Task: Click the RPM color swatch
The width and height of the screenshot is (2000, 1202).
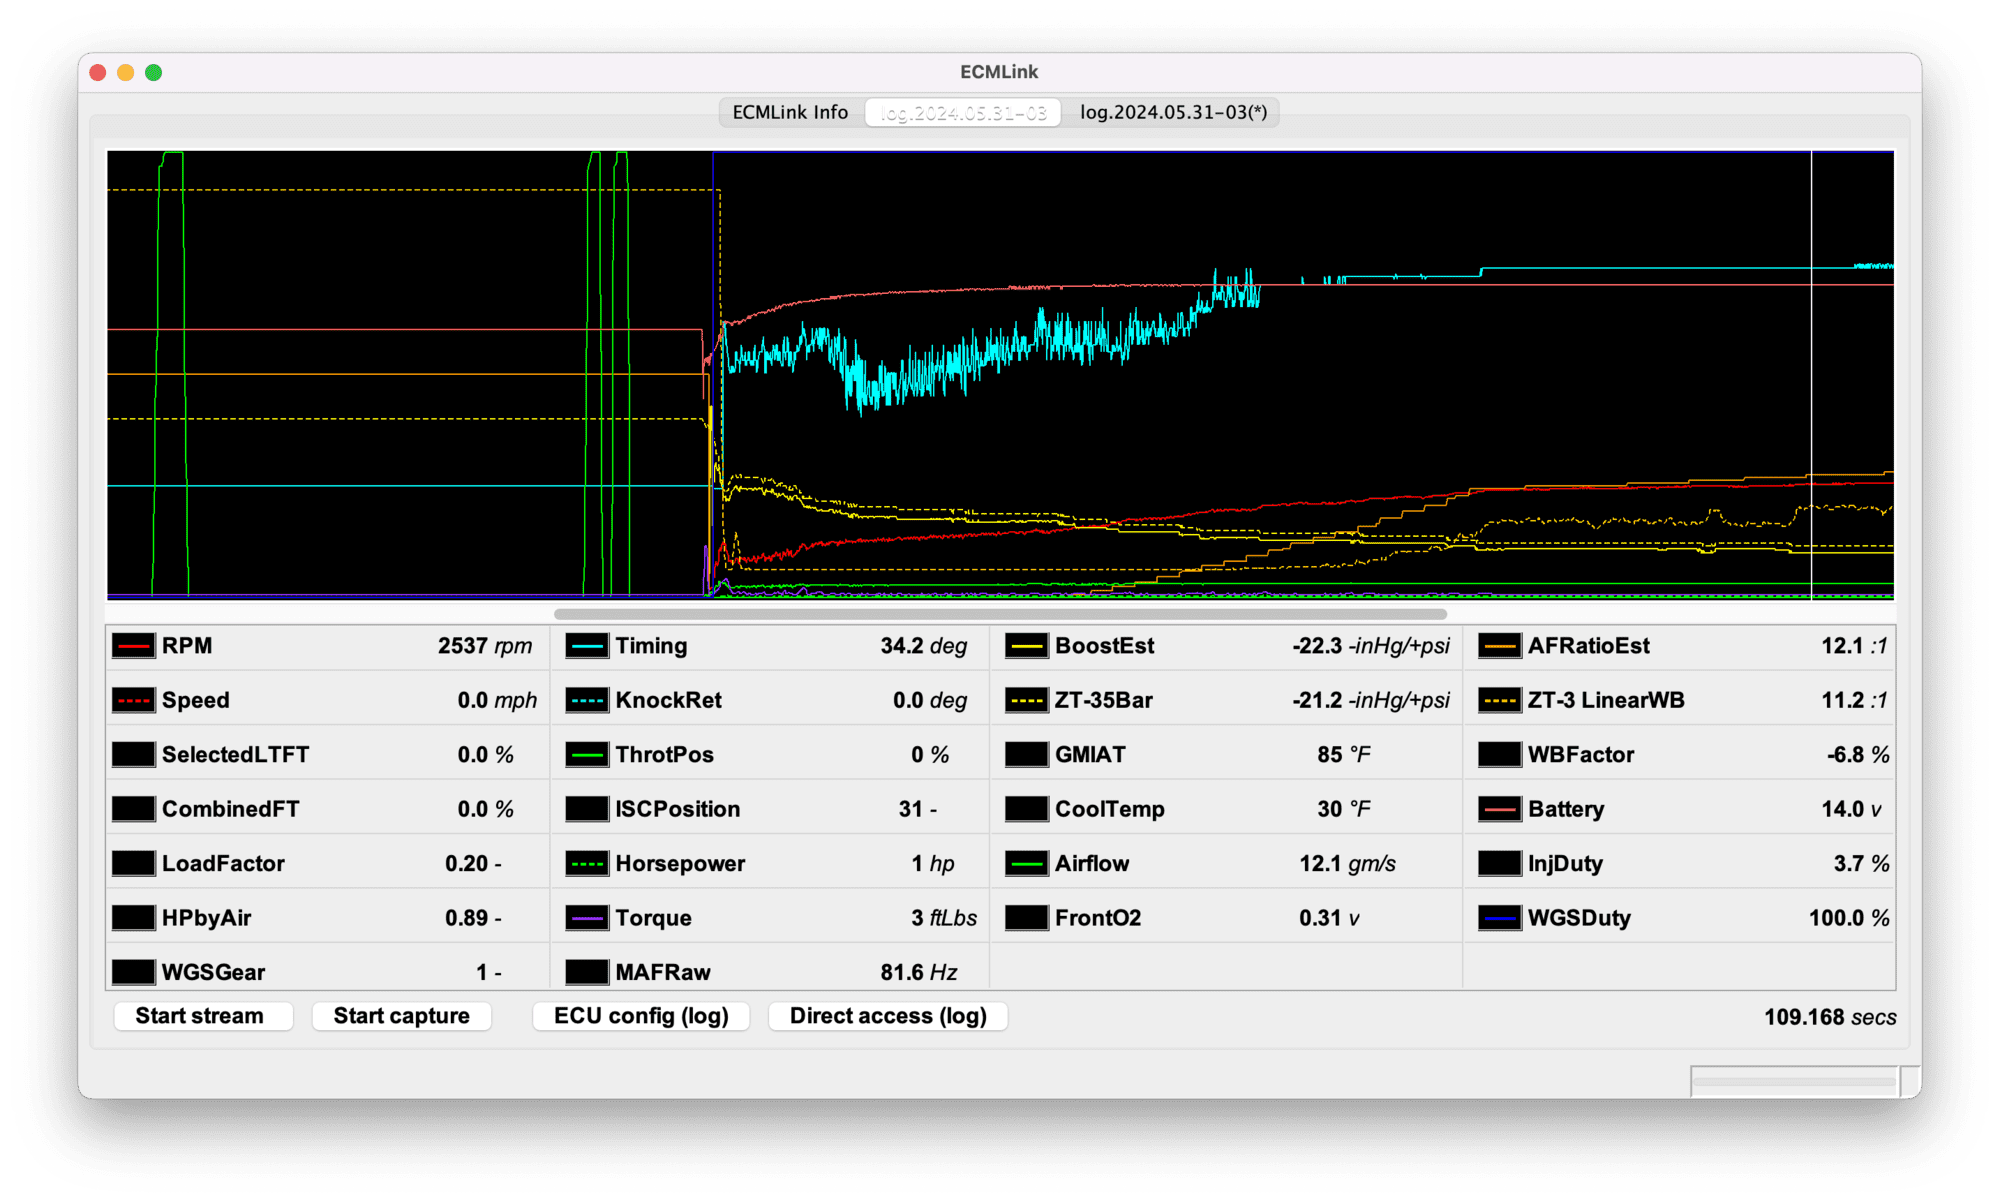Action: click(x=133, y=646)
